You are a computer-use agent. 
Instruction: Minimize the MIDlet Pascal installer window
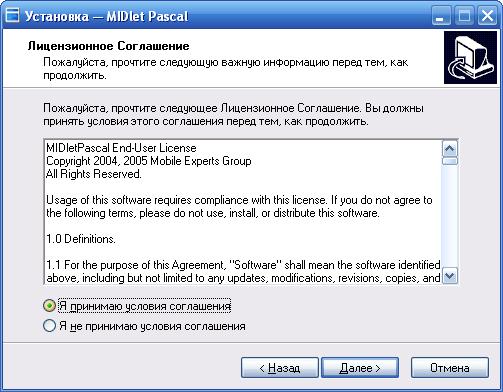pos(441,16)
